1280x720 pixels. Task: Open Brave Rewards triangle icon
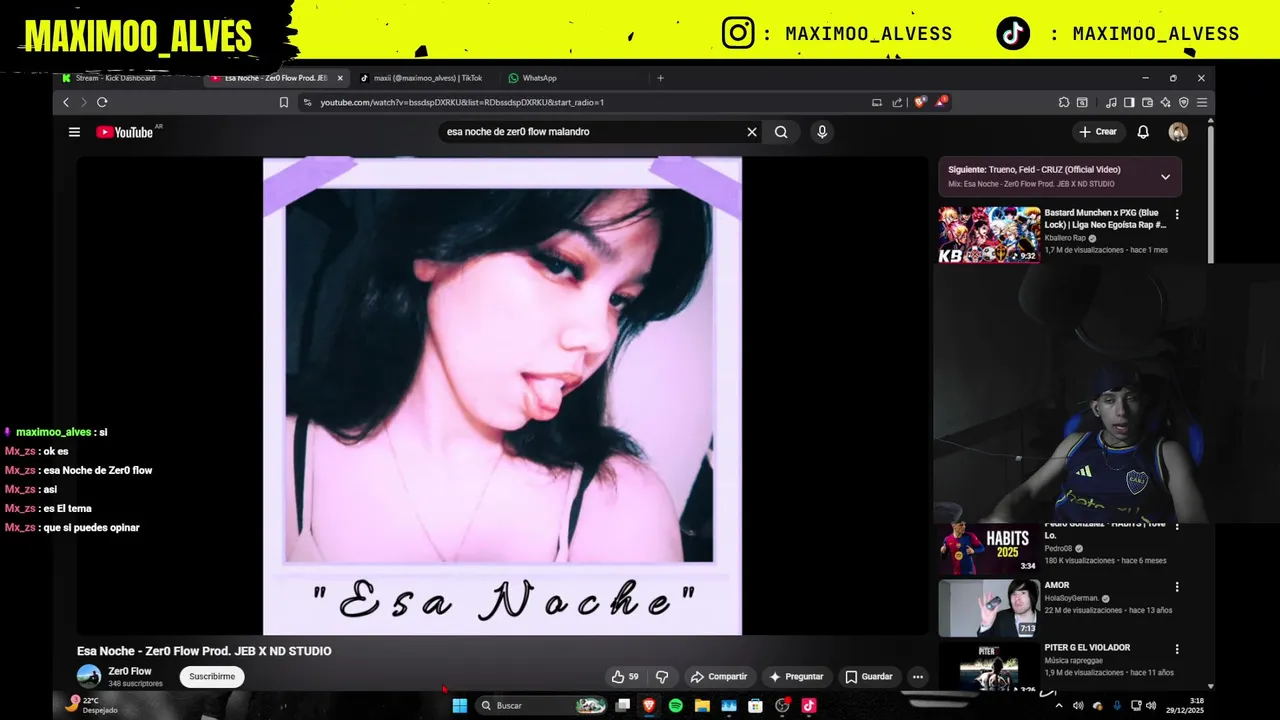(x=941, y=102)
